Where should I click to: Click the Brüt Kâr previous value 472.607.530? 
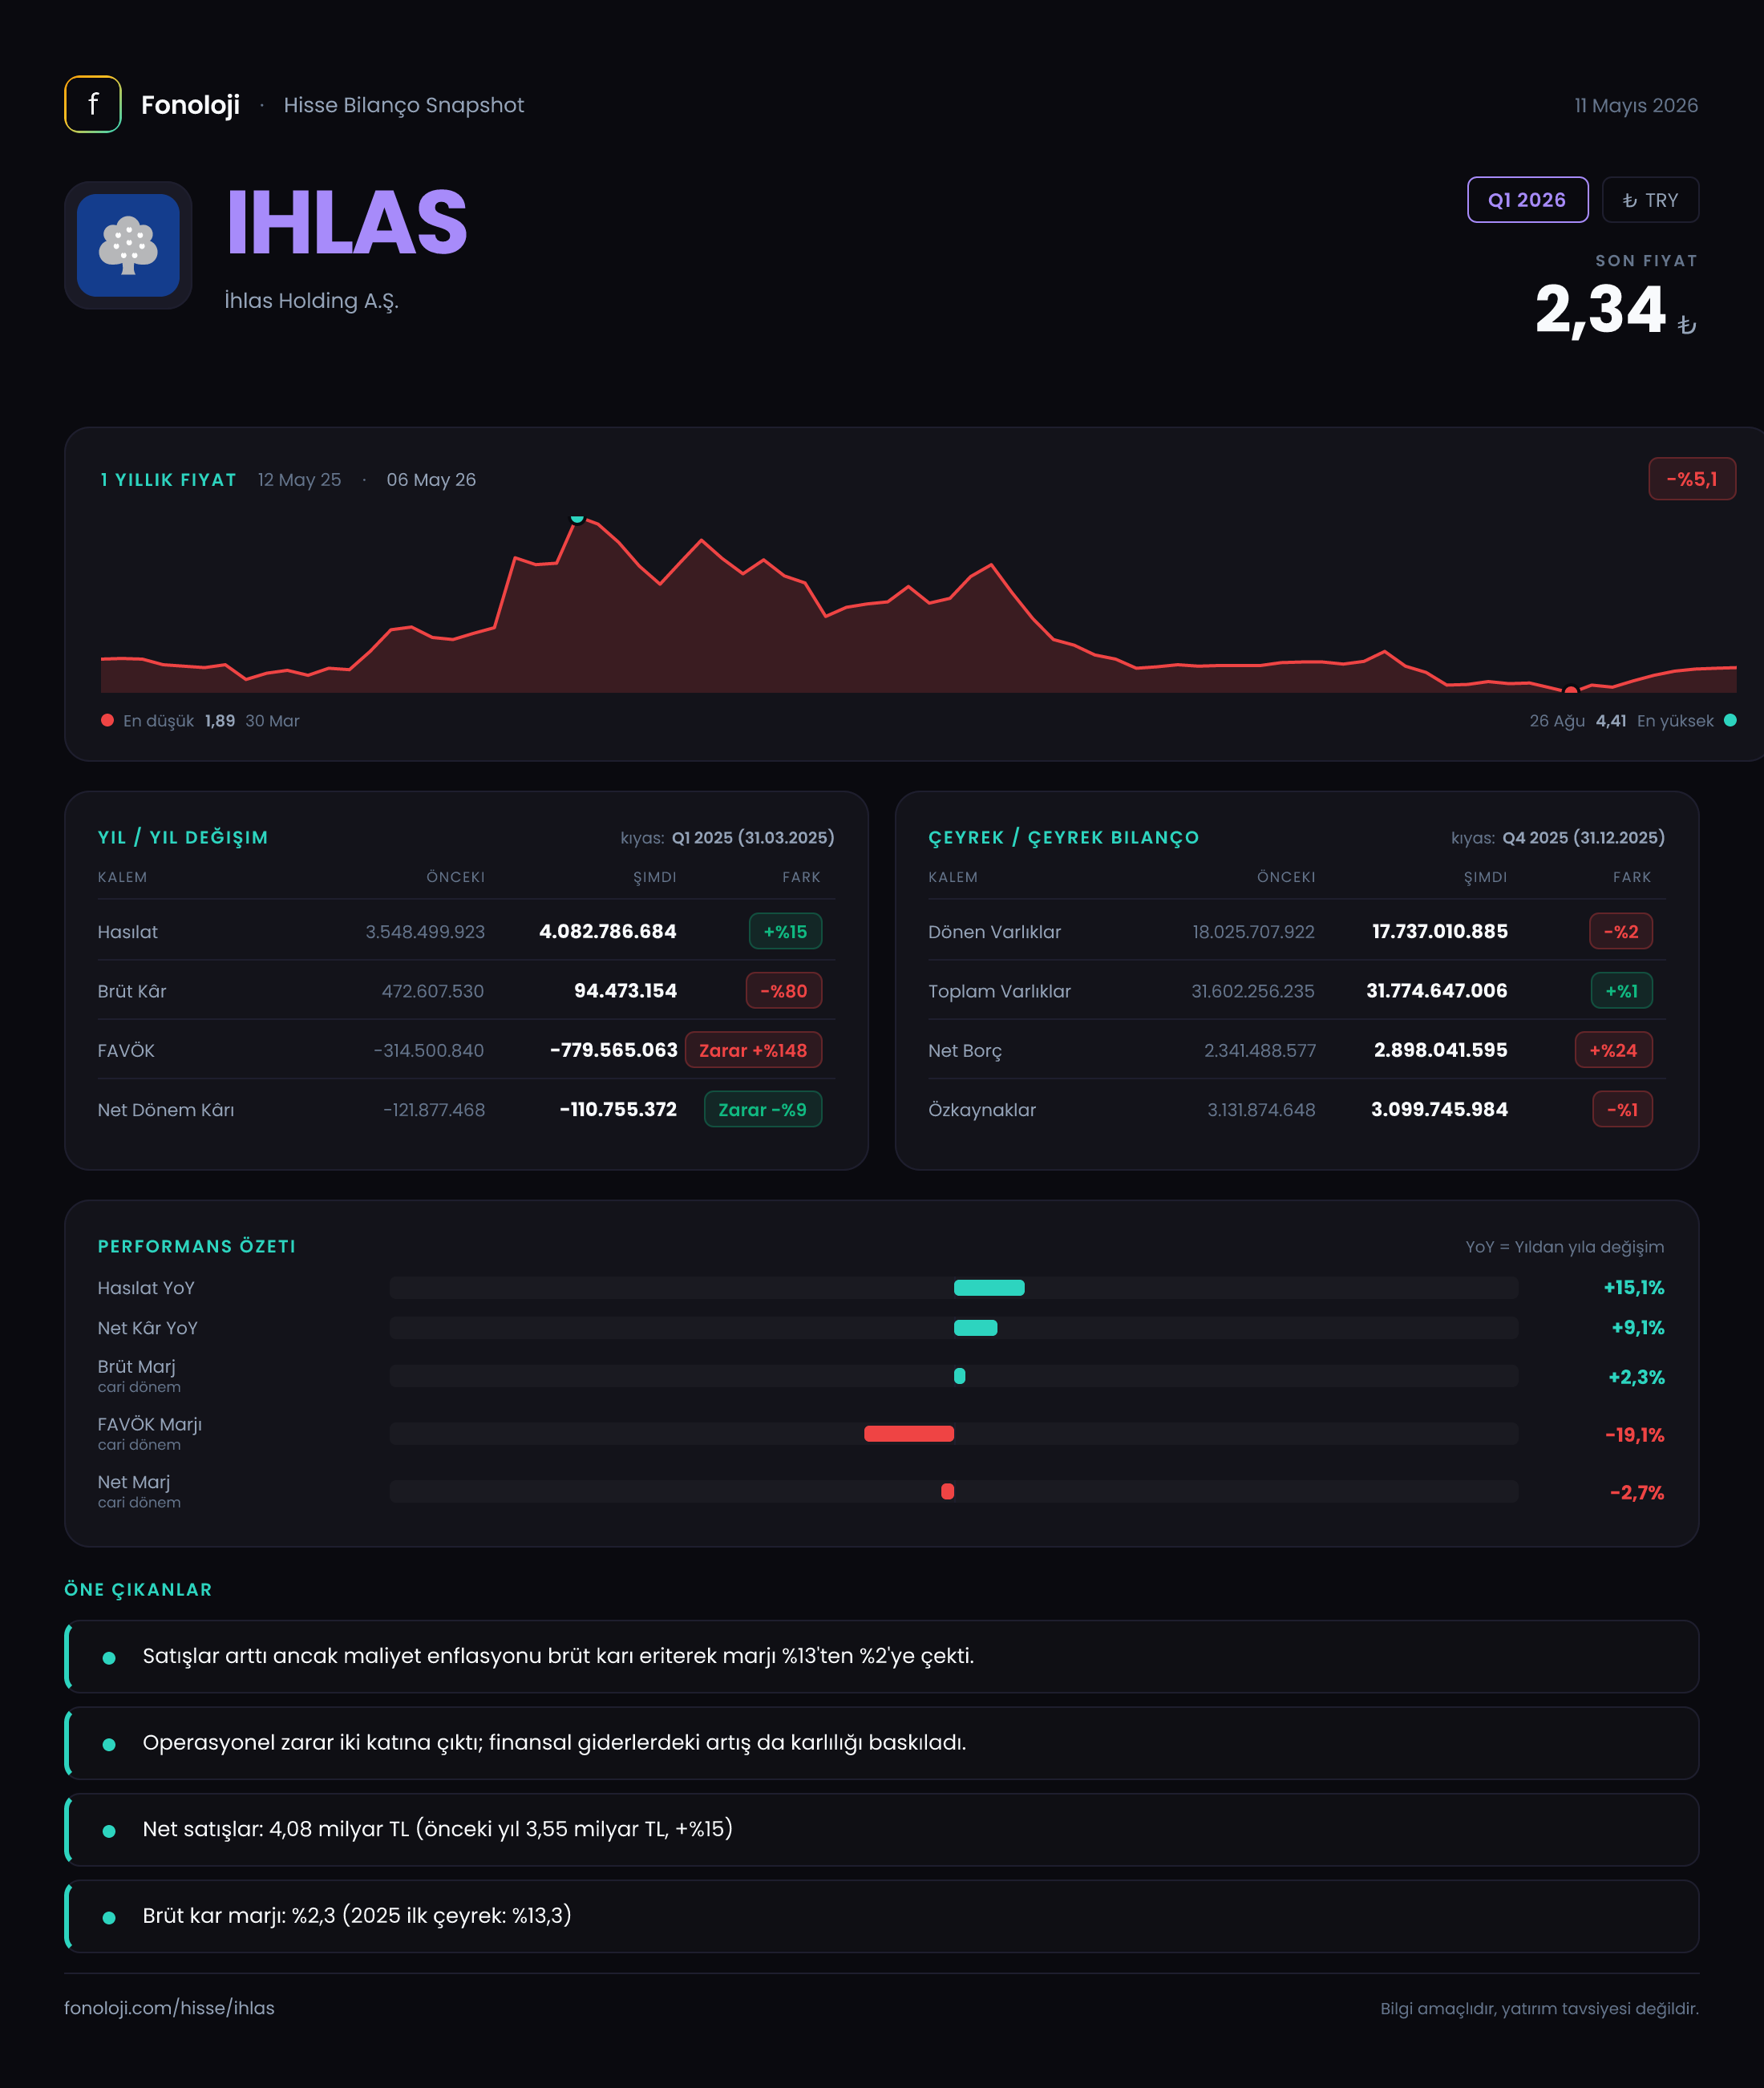point(433,991)
